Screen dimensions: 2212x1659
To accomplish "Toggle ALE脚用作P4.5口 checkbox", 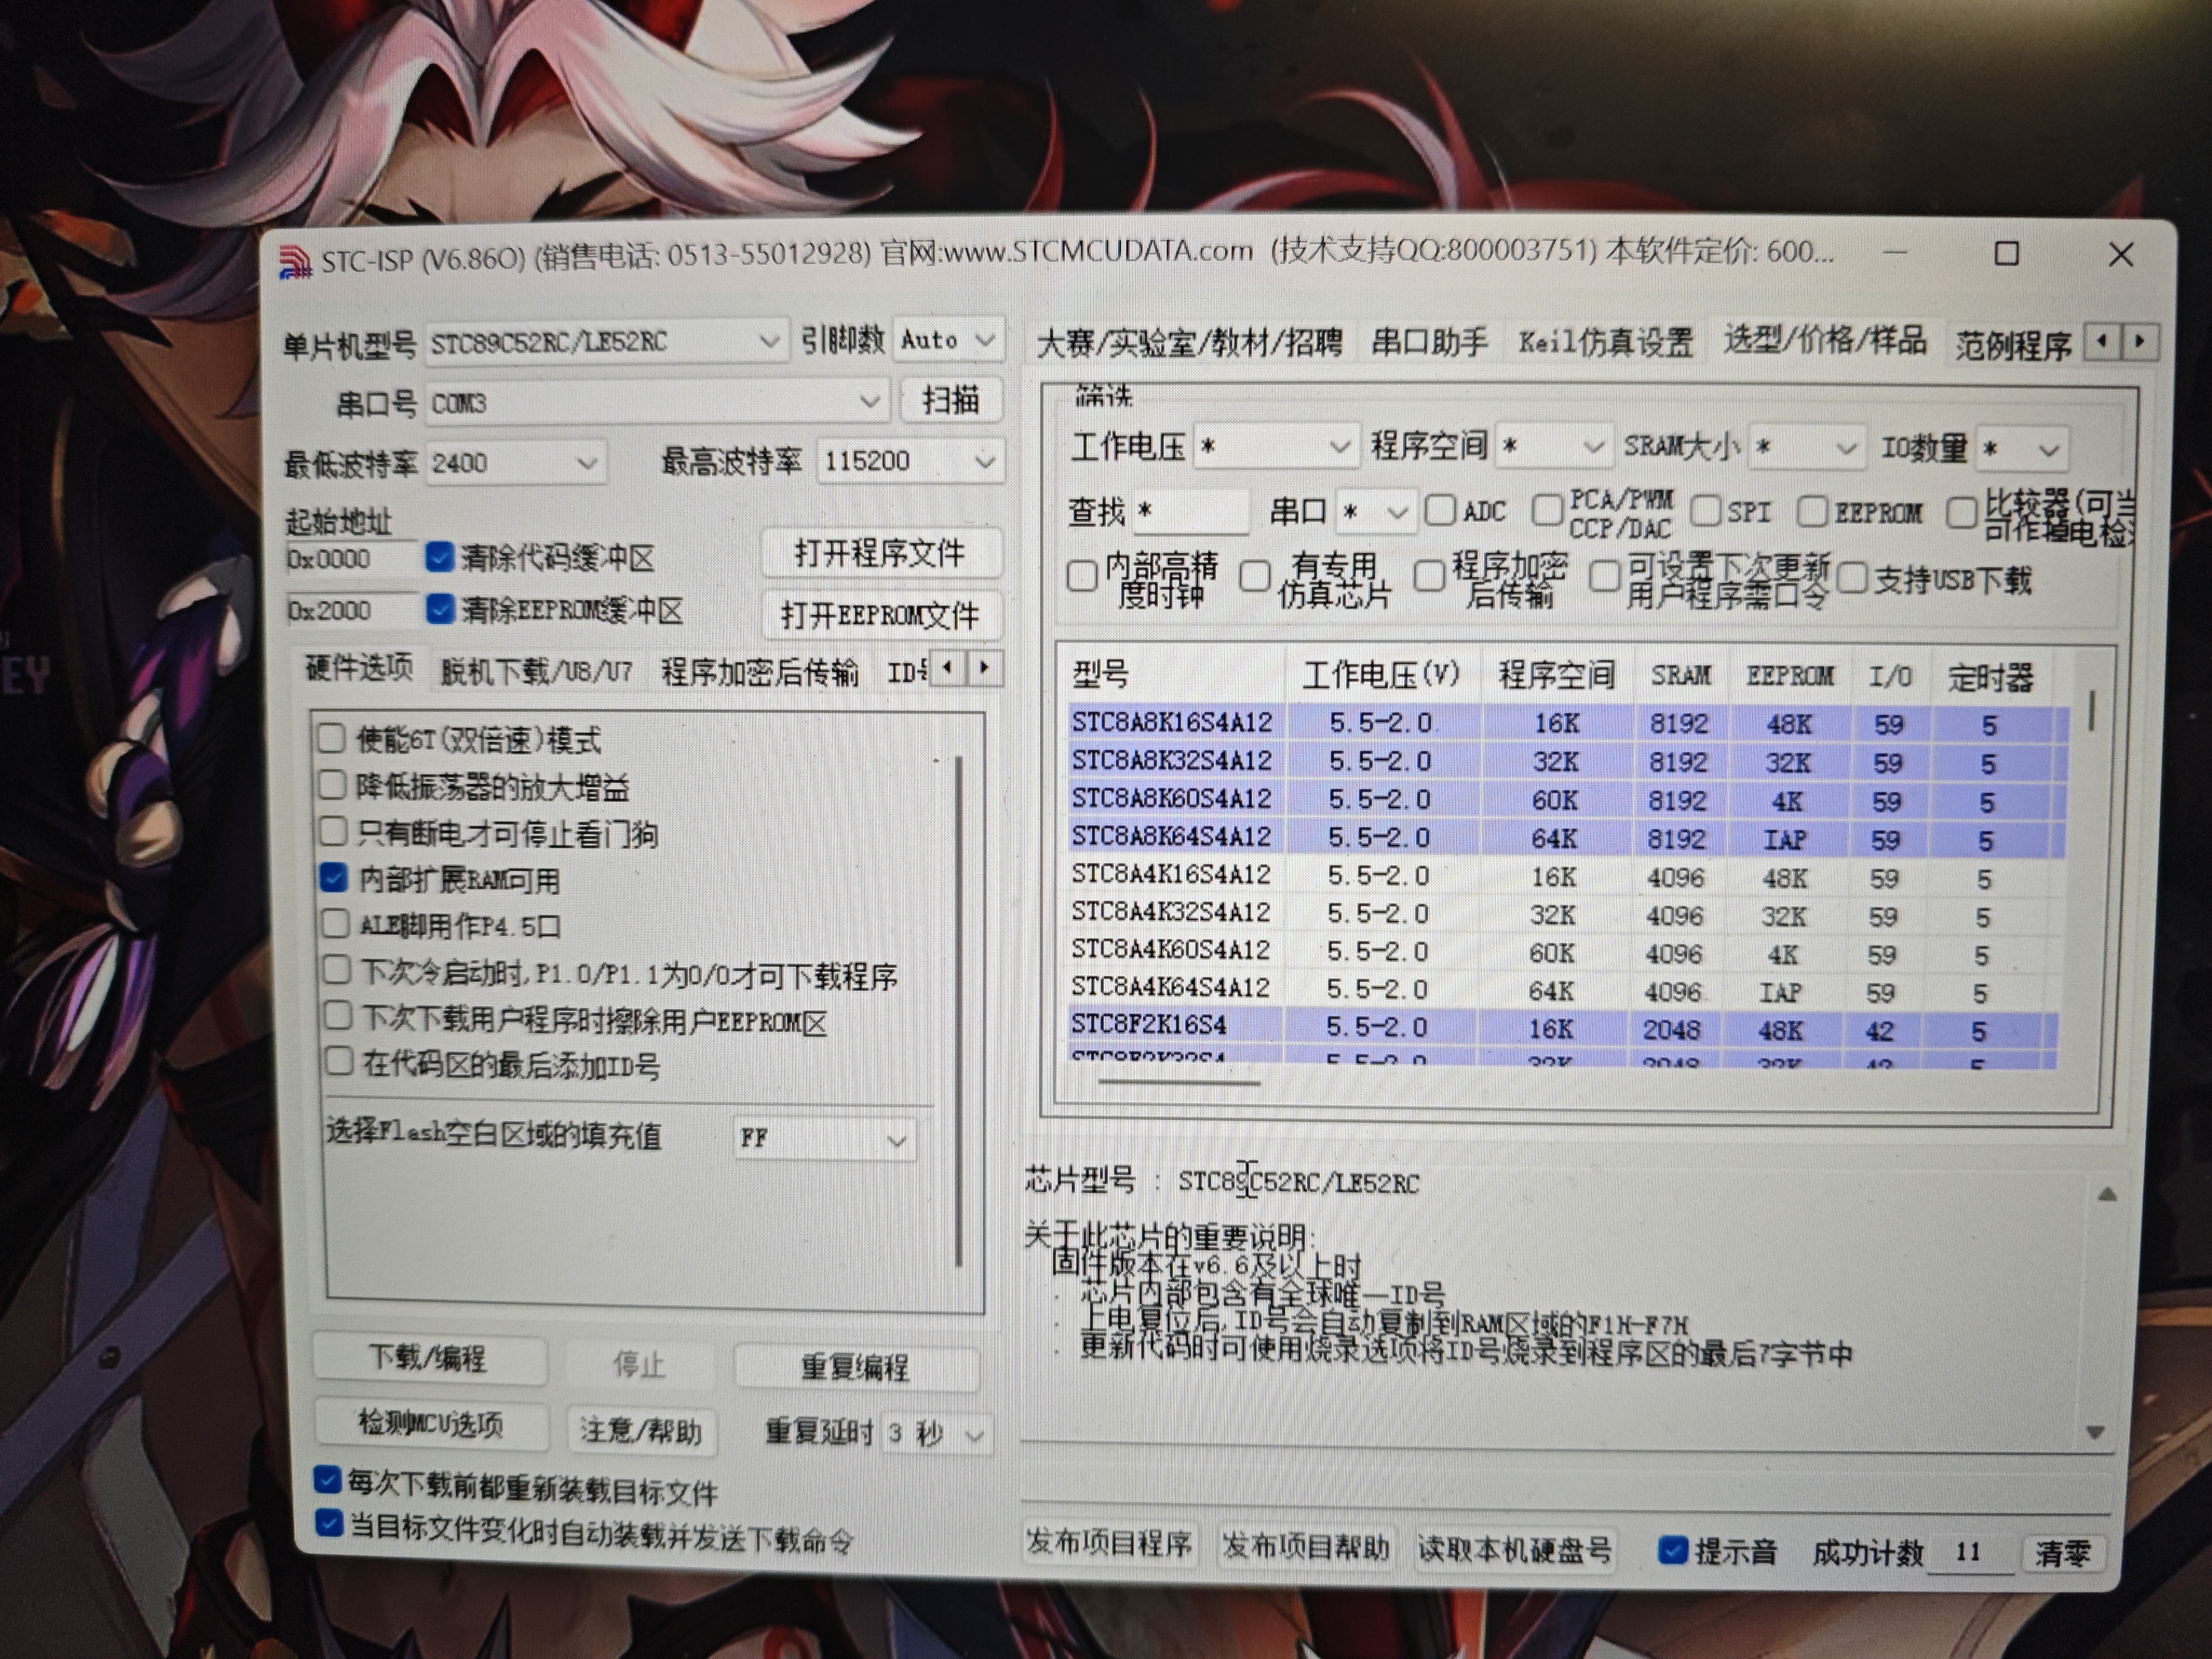I will pyautogui.click(x=335, y=923).
